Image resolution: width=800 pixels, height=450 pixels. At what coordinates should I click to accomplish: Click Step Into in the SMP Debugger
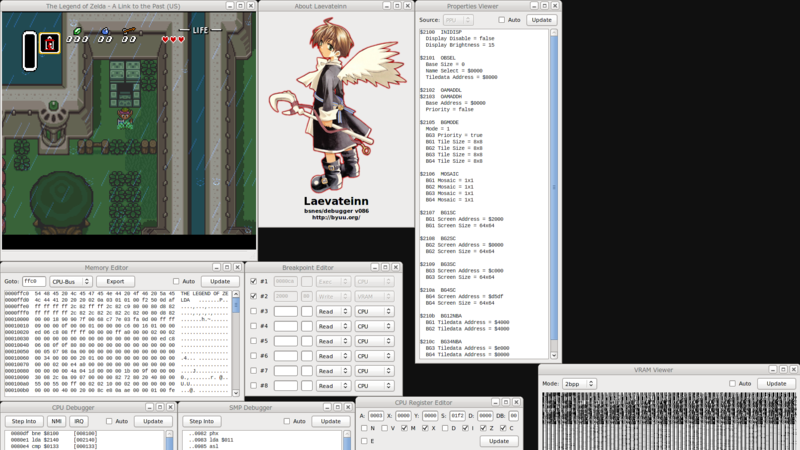[201, 421]
